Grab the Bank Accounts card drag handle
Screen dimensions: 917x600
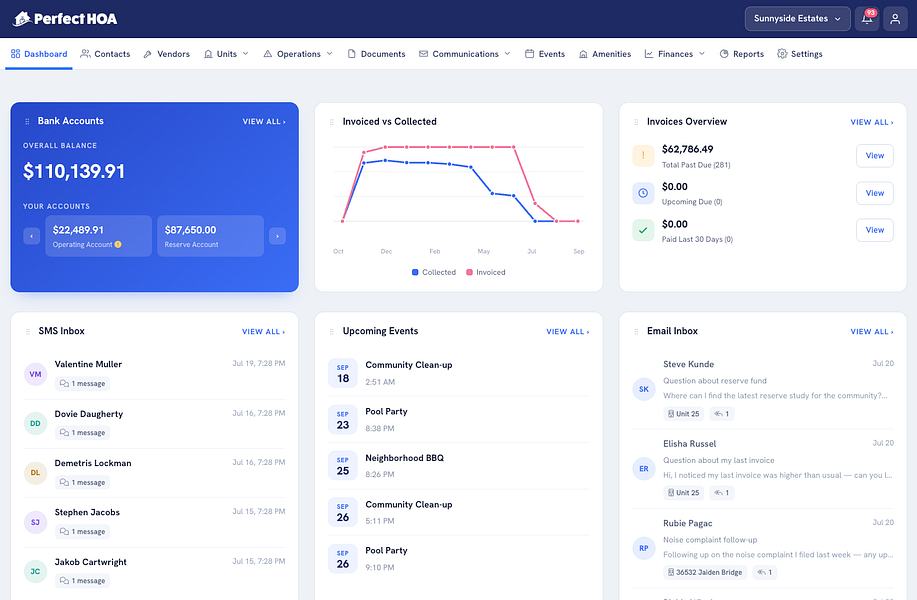pos(27,122)
